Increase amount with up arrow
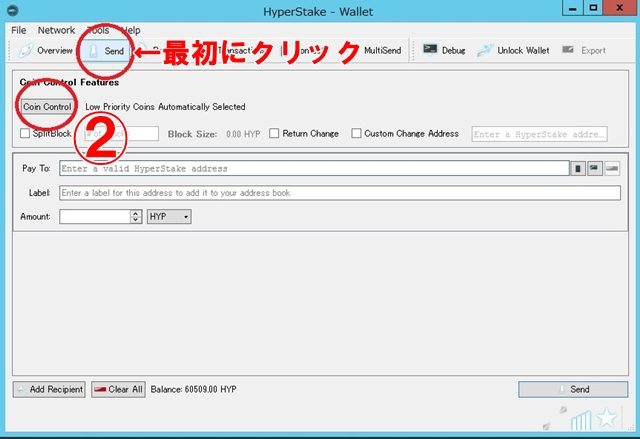Image resolution: width=640 pixels, height=439 pixels. 136,213
